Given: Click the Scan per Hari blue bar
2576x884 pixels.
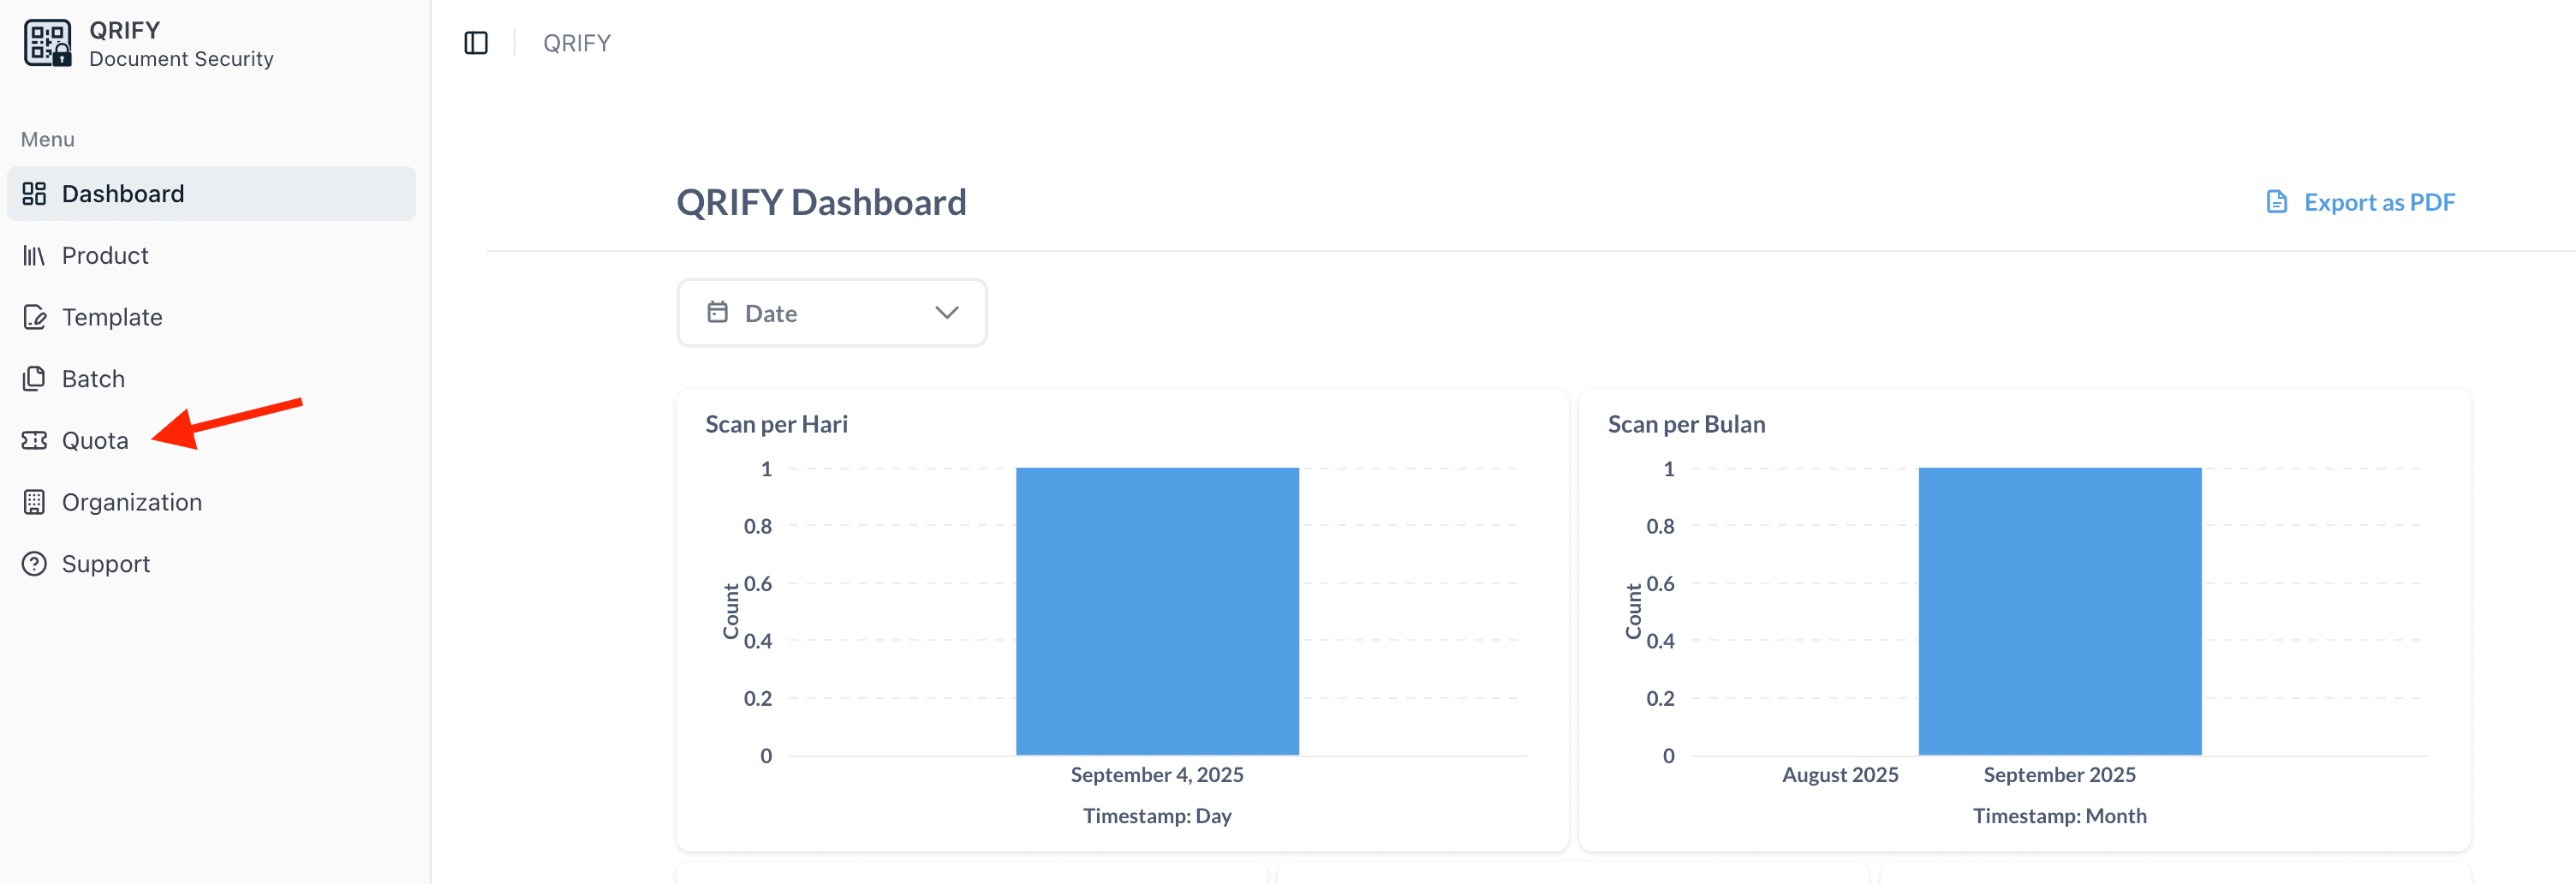Looking at the screenshot, I should (1157, 610).
